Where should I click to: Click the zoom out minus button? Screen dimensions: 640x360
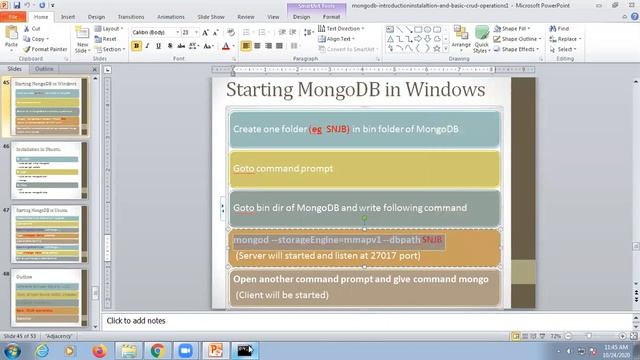point(568,336)
